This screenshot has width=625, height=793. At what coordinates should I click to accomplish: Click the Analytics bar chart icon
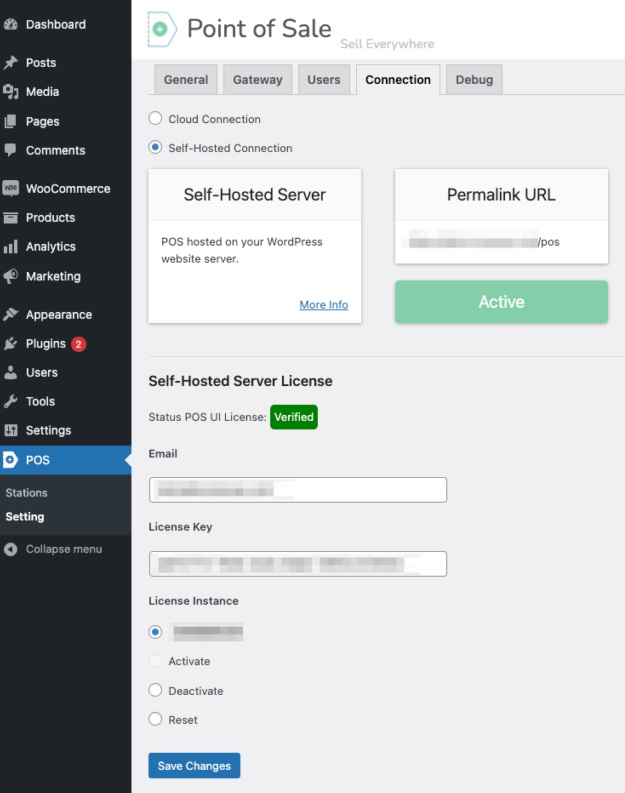(x=11, y=247)
